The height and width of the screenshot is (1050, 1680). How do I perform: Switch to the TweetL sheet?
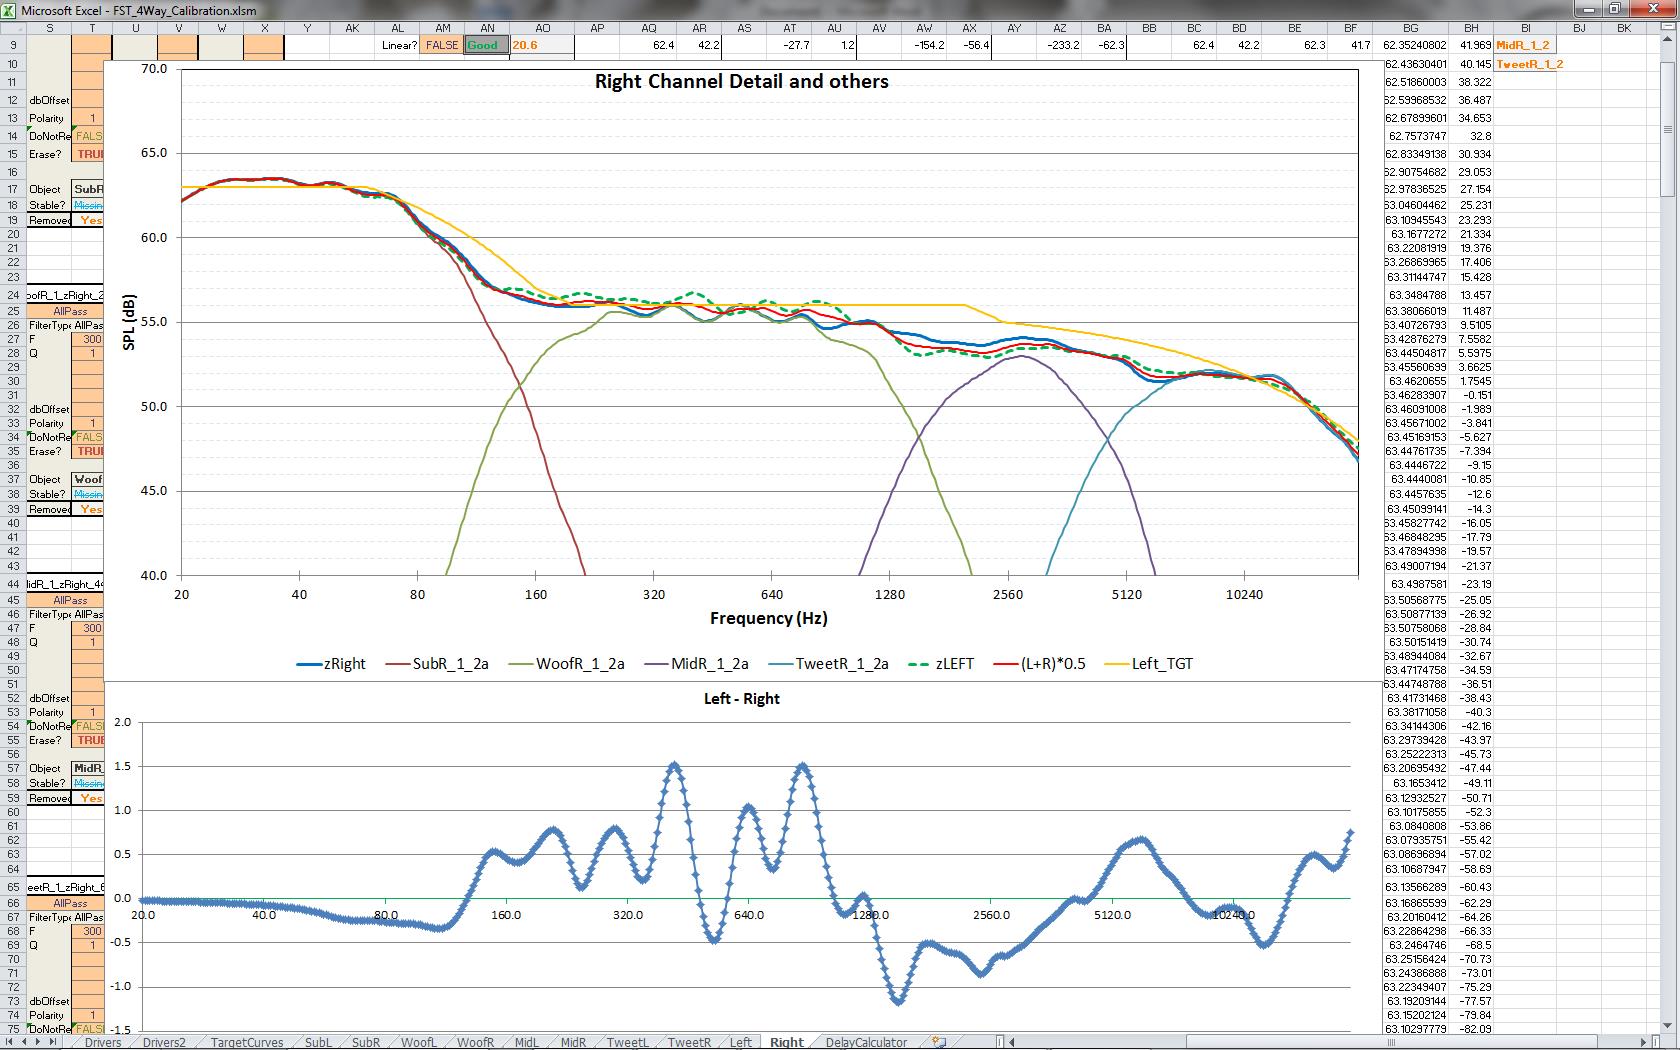pos(627,1042)
